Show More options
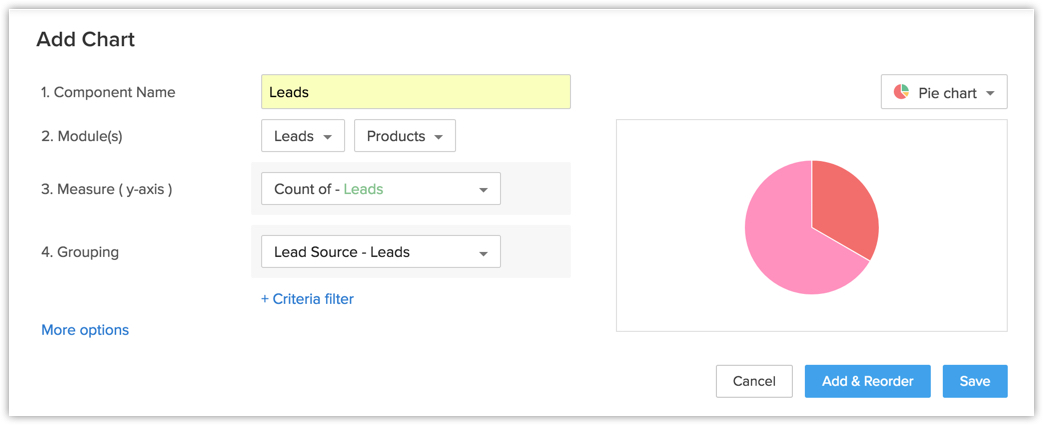The image size is (1043, 425). click(x=85, y=330)
